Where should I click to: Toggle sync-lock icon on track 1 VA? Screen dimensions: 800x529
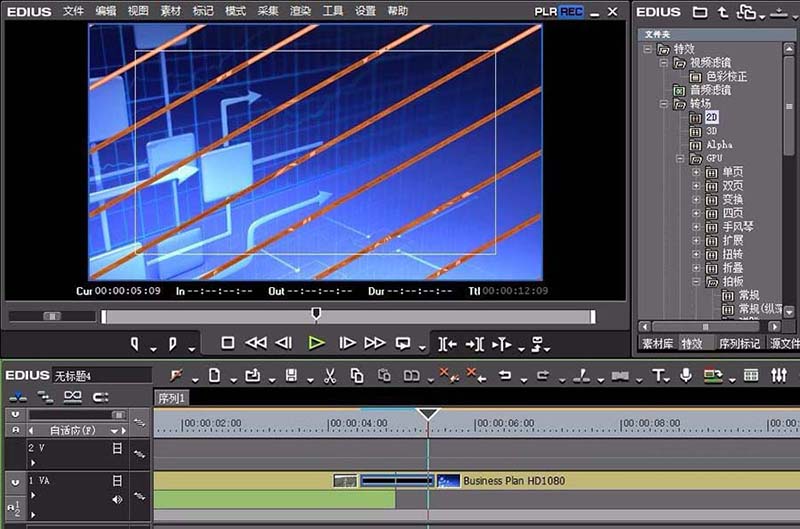(139, 495)
